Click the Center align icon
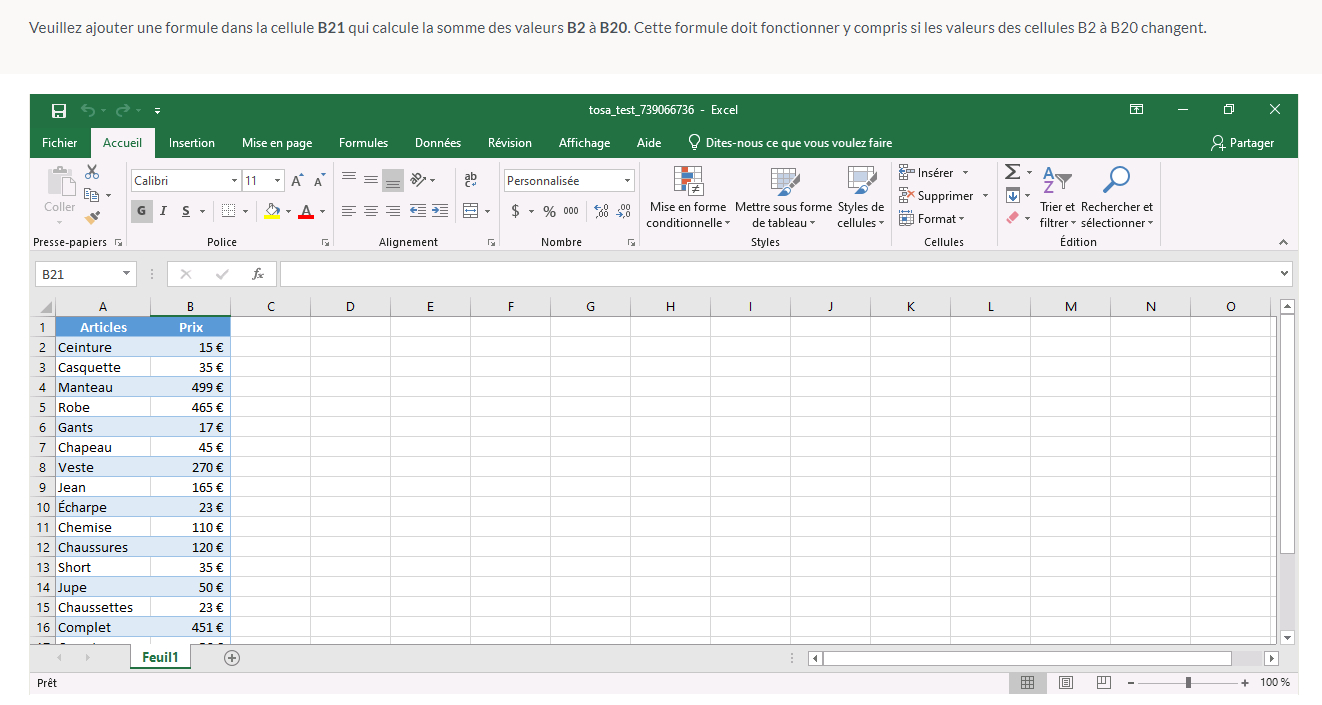This screenshot has width=1322, height=705. coord(371,211)
